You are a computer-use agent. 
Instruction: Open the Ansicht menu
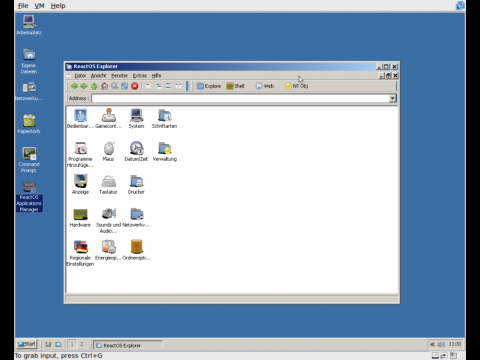tap(98, 76)
